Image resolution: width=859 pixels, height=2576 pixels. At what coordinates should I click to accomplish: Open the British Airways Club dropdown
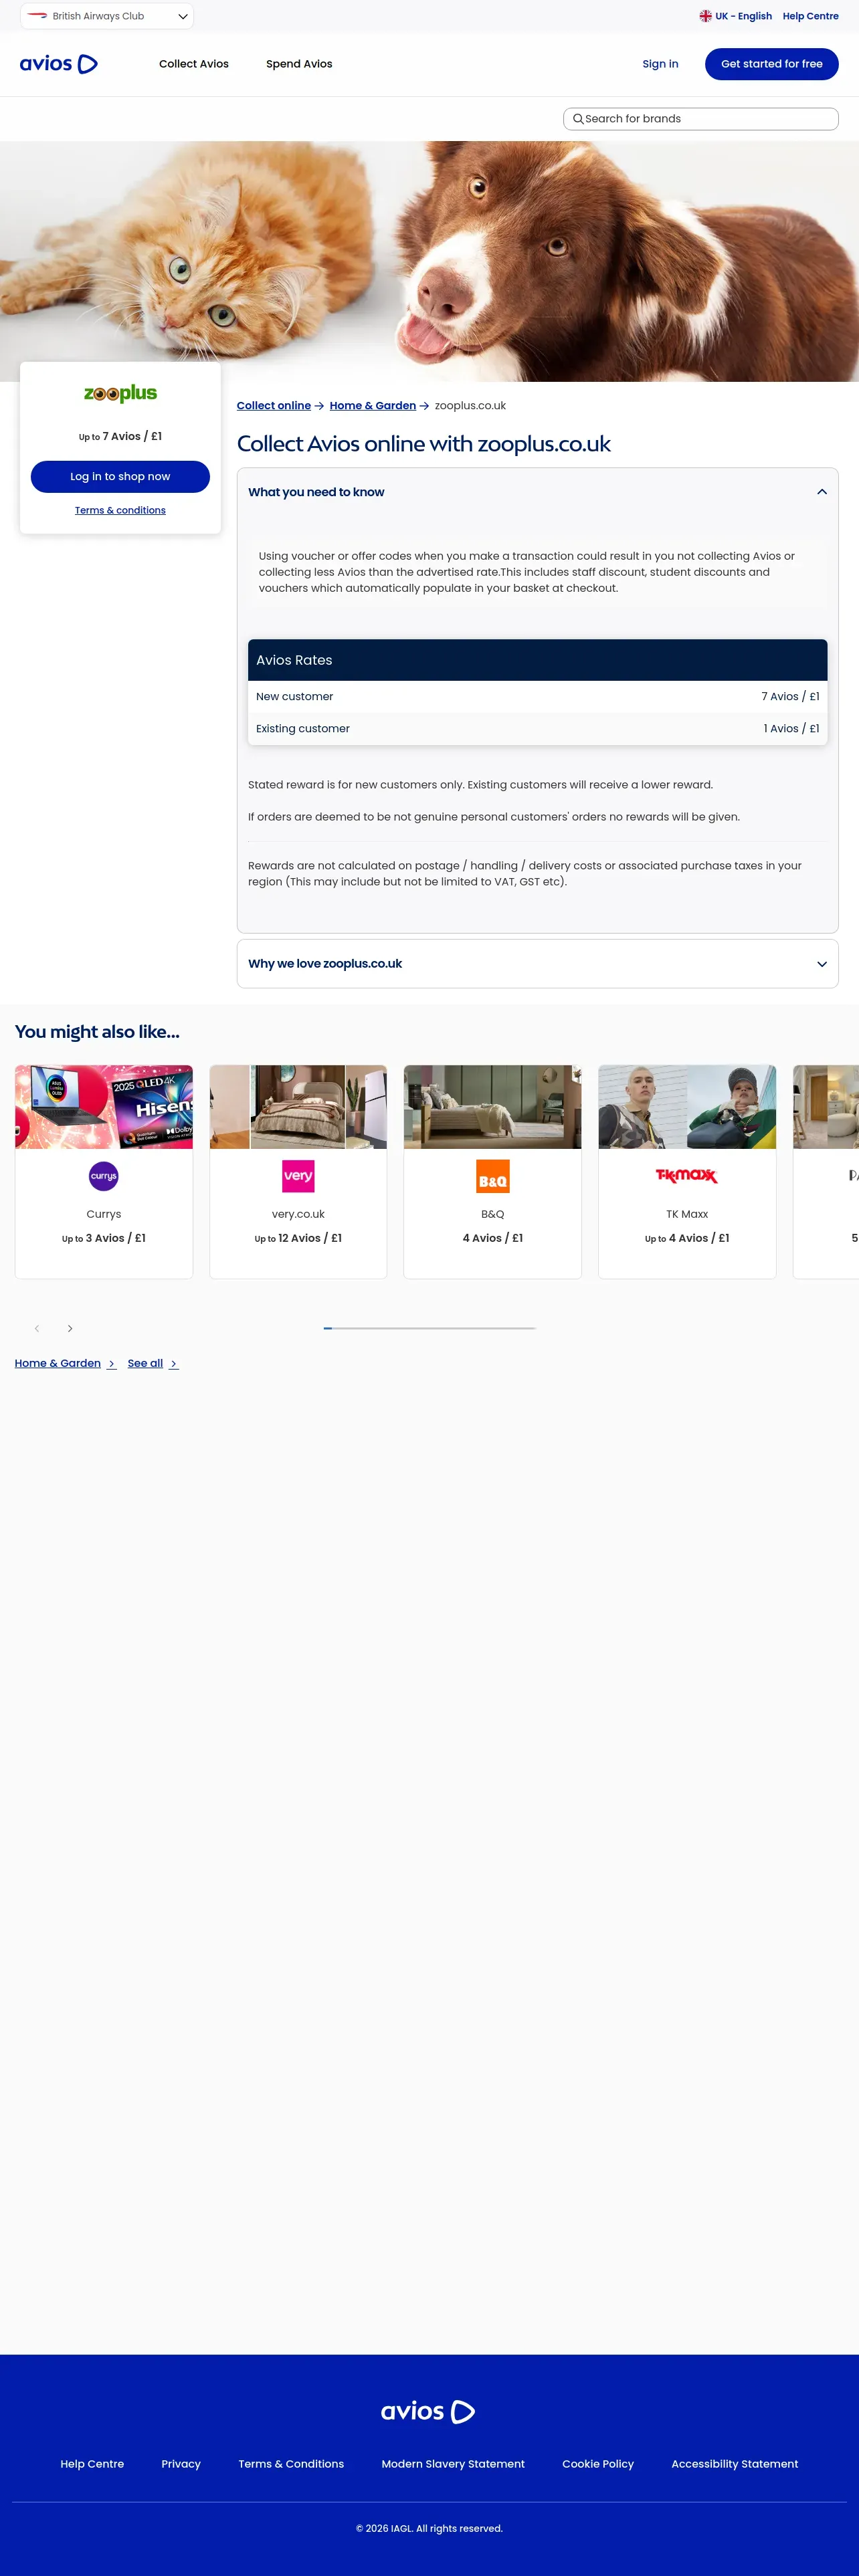[x=107, y=16]
